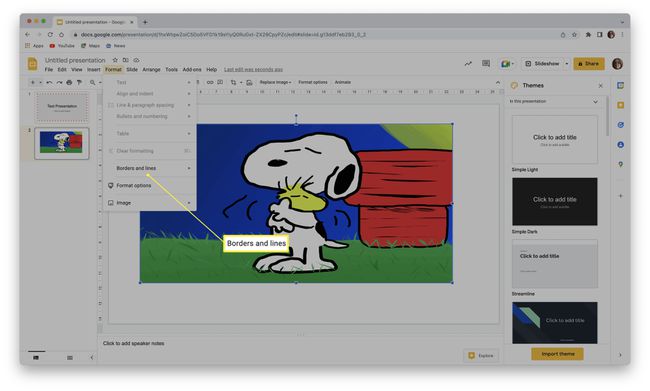Open the comment history icon
The width and height of the screenshot is (650, 391).
coord(486,63)
